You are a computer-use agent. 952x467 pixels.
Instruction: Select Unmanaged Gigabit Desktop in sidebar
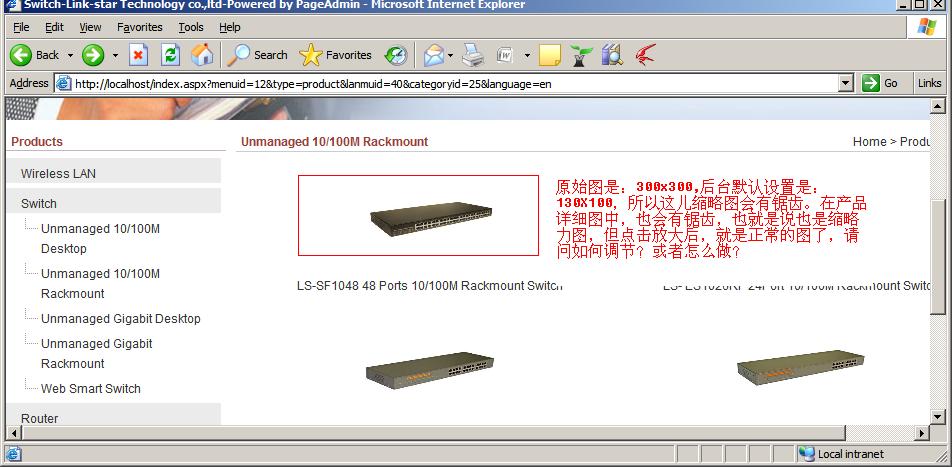coord(120,318)
